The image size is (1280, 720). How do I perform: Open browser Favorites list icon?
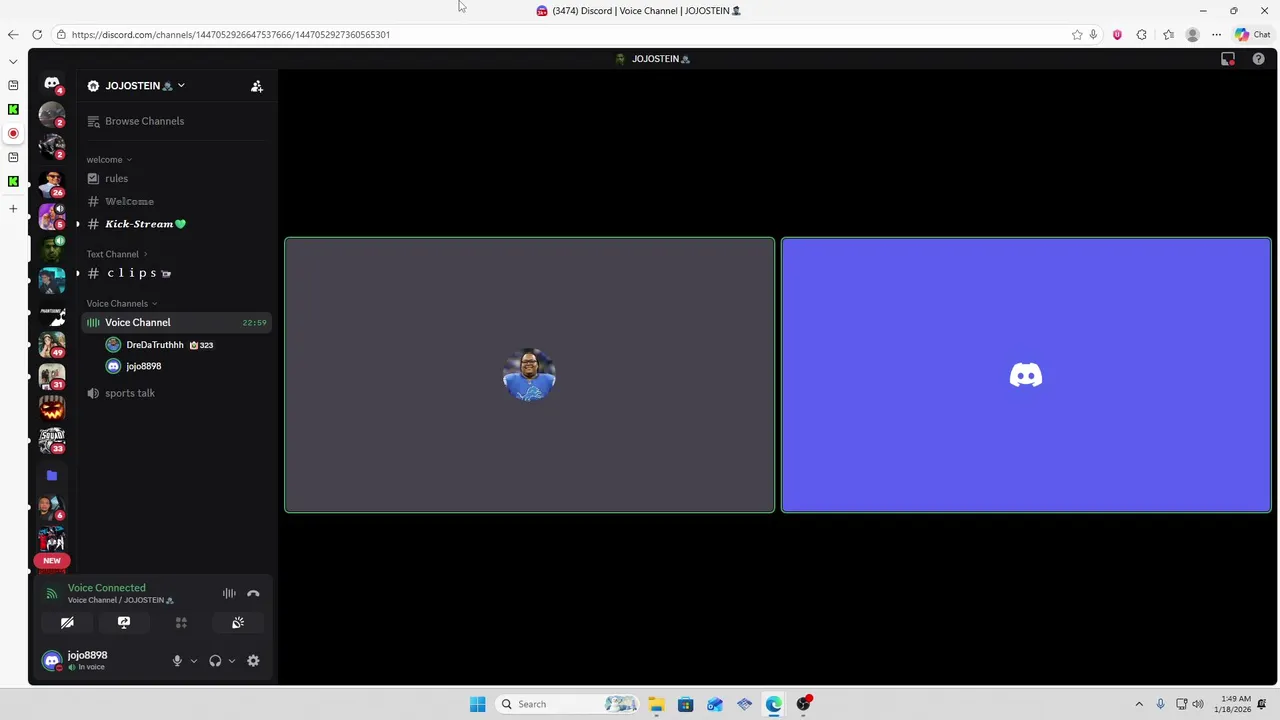click(x=1168, y=35)
